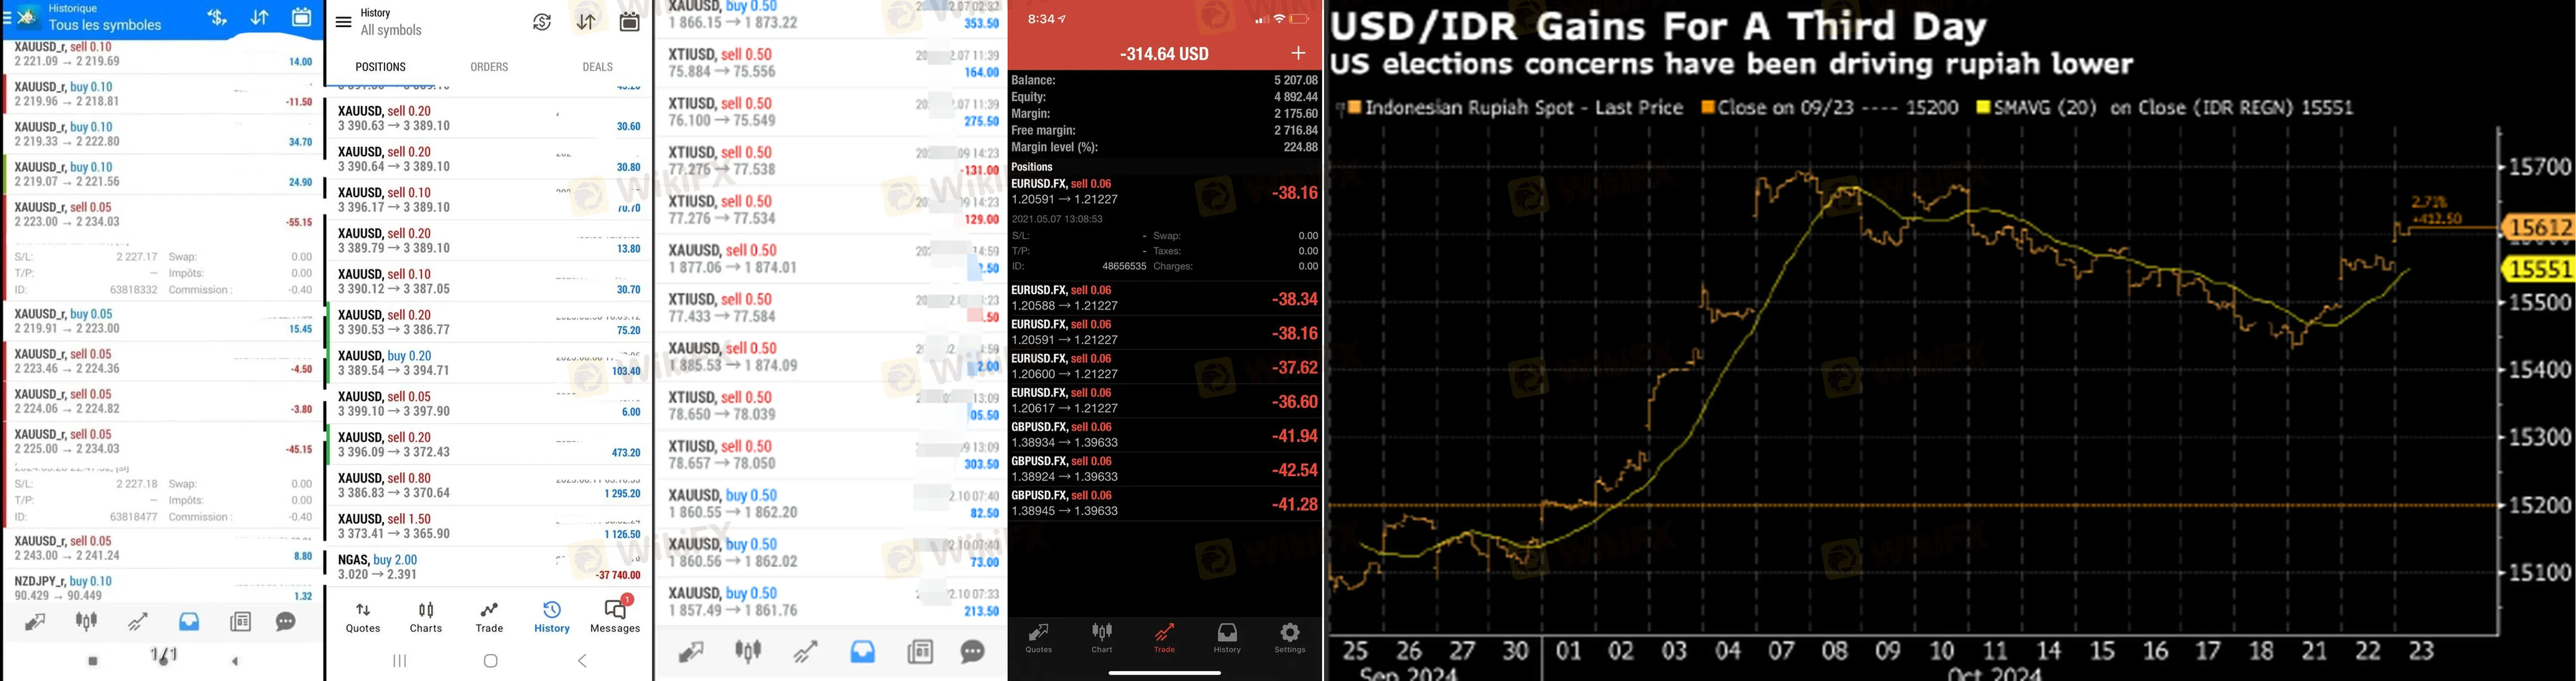Open Settings gear in dark trading app
This screenshot has width=2576, height=681.
(x=1290, y=637)
